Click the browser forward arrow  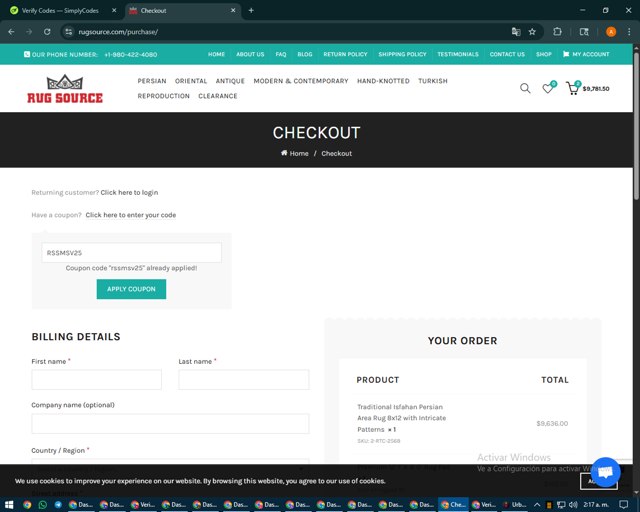pyautogui.click(x=29, y=32)
